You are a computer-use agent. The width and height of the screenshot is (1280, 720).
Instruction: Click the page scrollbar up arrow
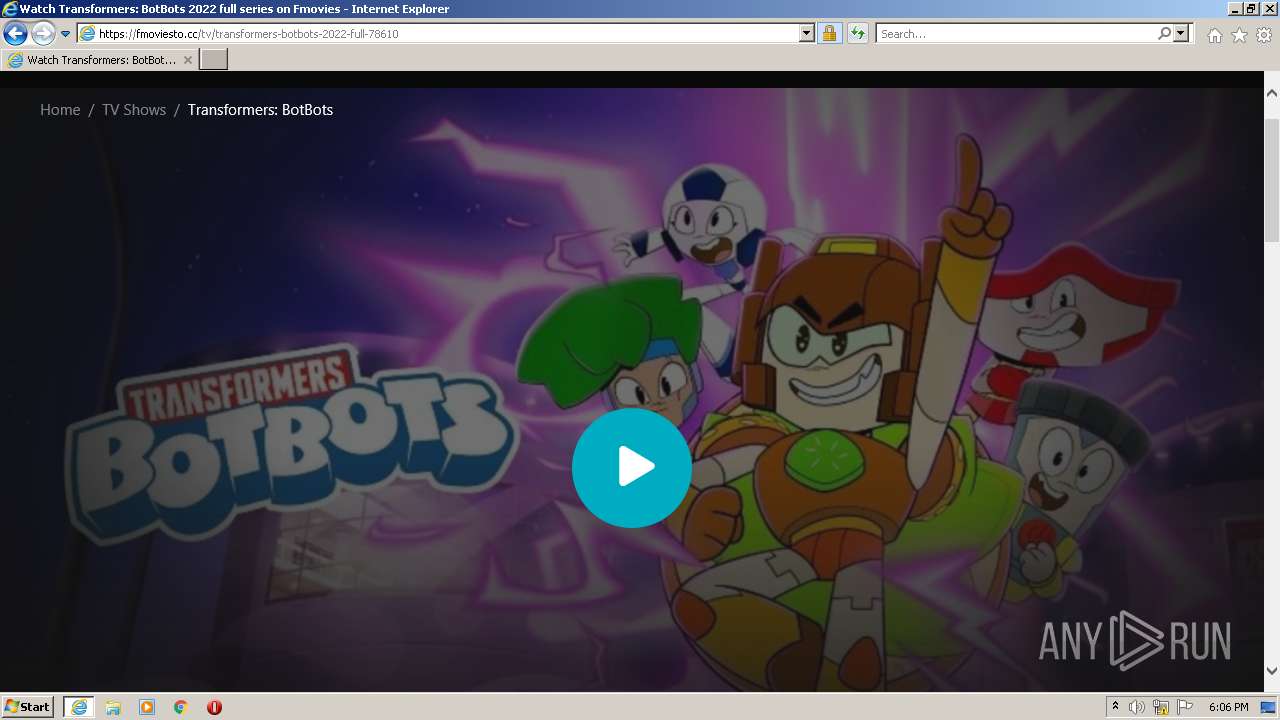coord(1272,93)
